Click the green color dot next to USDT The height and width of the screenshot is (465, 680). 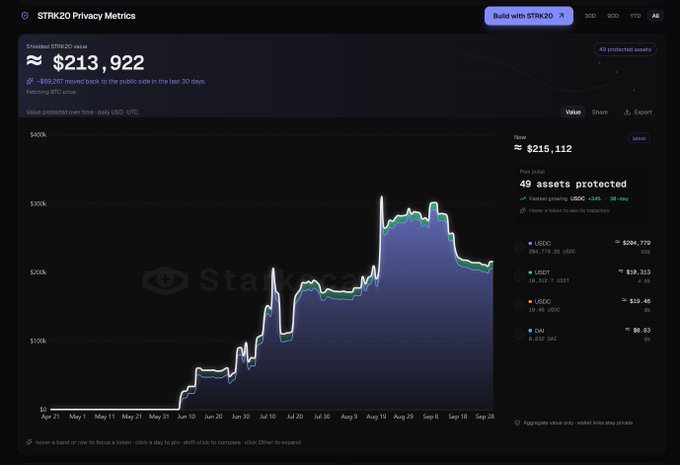click(x=530, y=272)
